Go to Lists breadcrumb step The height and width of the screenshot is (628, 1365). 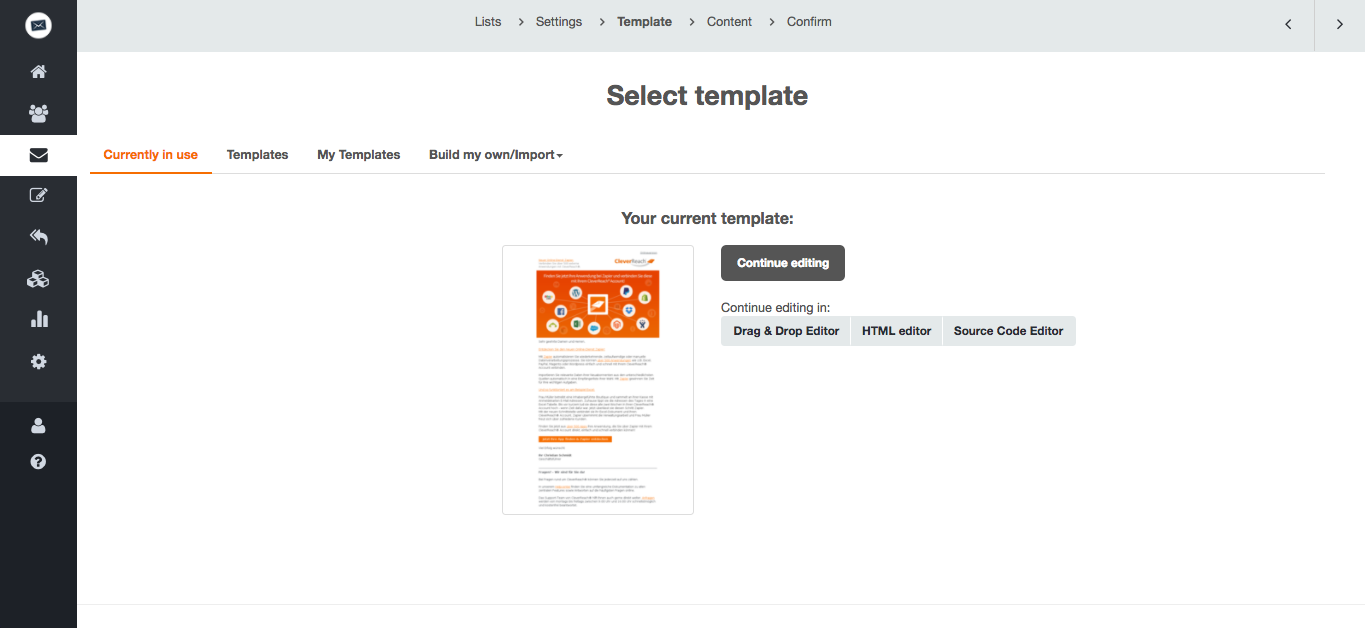click(488, 22)
